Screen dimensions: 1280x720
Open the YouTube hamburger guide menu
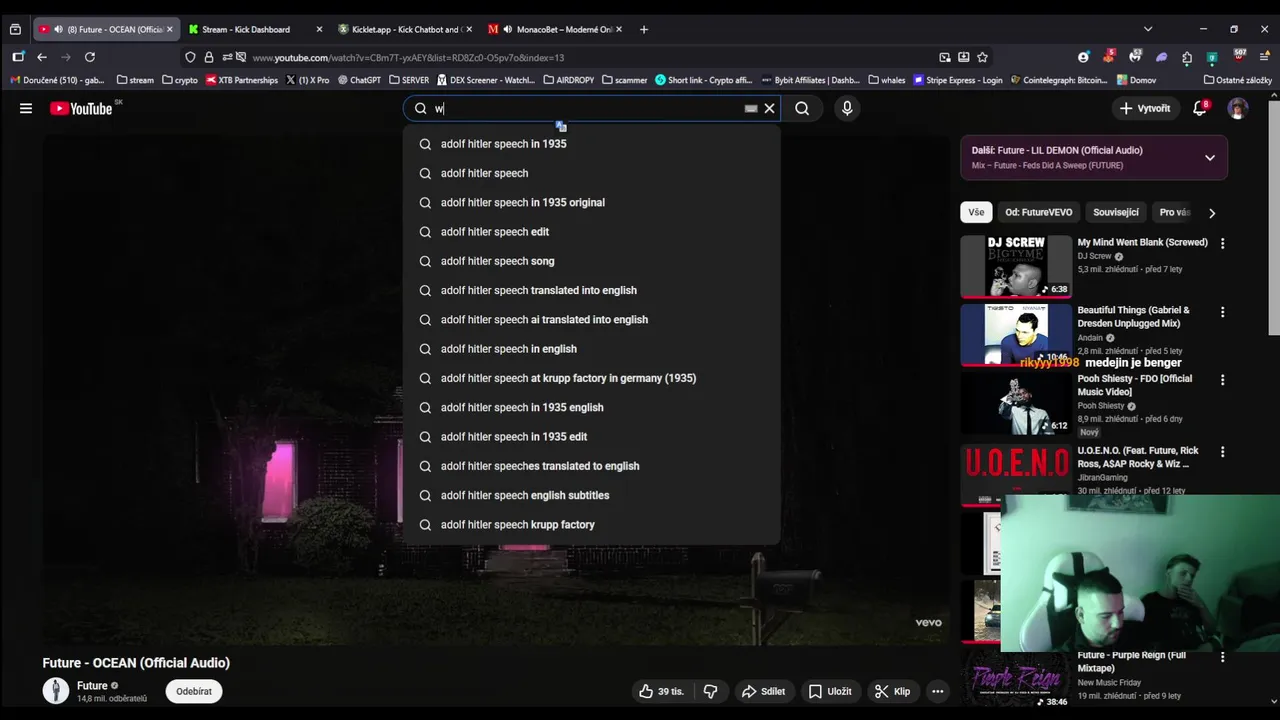(26, 108)
